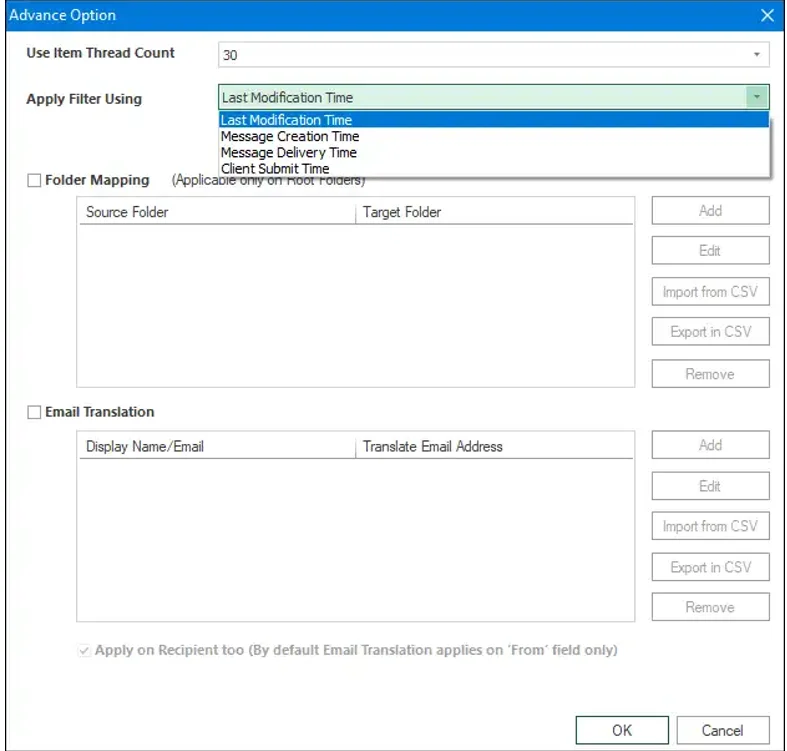Dismiss dialog using the Cancel button
The height and width of the screenshot is (751, 787).
pos(723,730)
